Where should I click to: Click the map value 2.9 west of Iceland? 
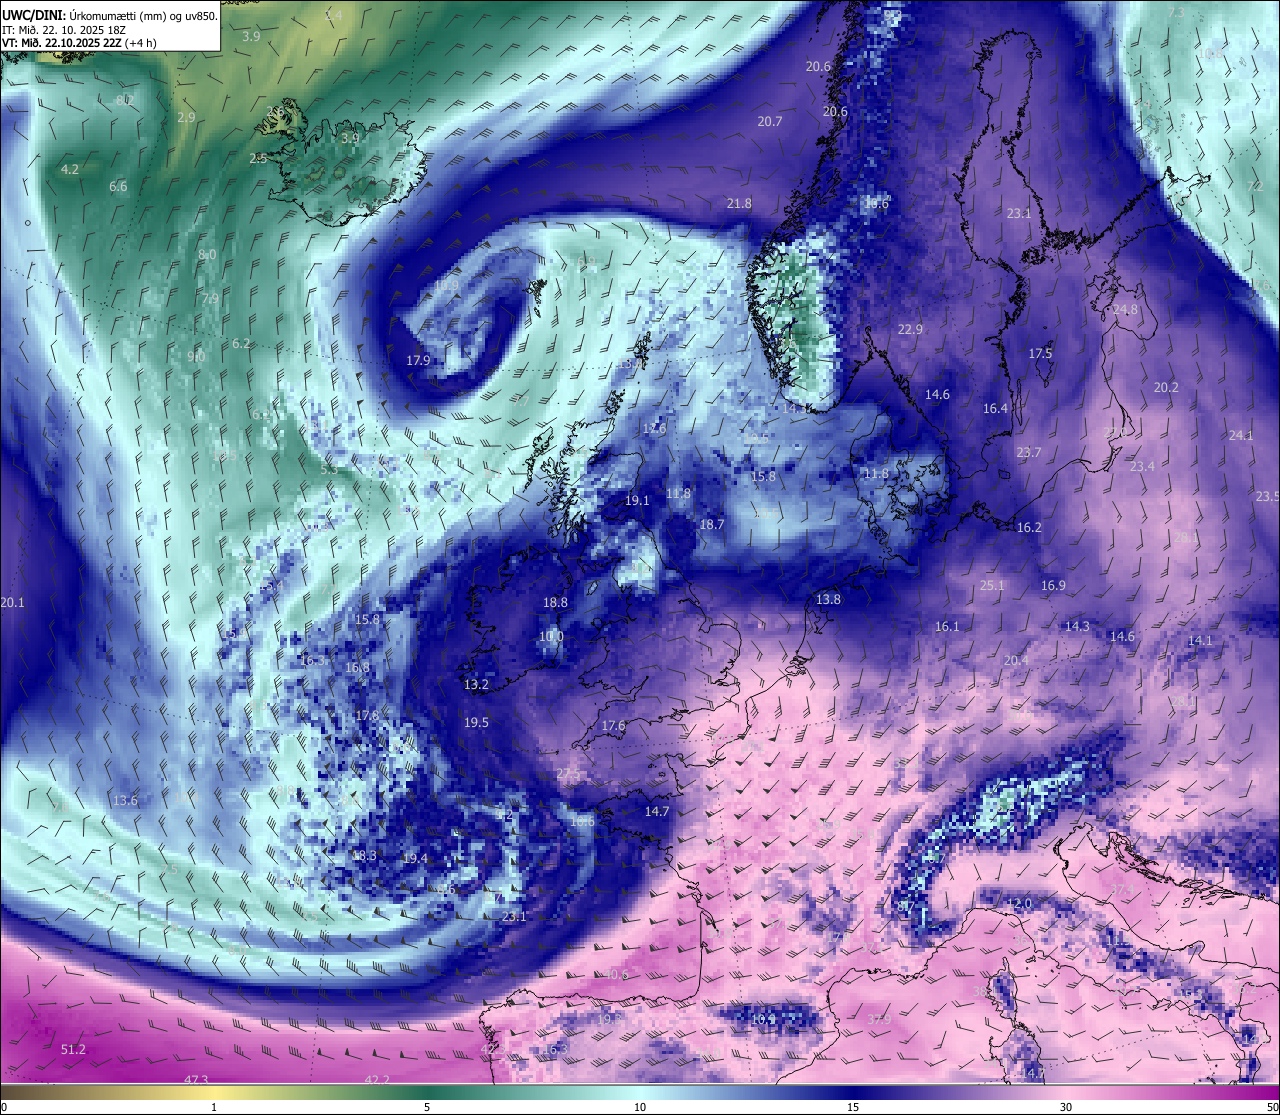(x=186, y=117)
